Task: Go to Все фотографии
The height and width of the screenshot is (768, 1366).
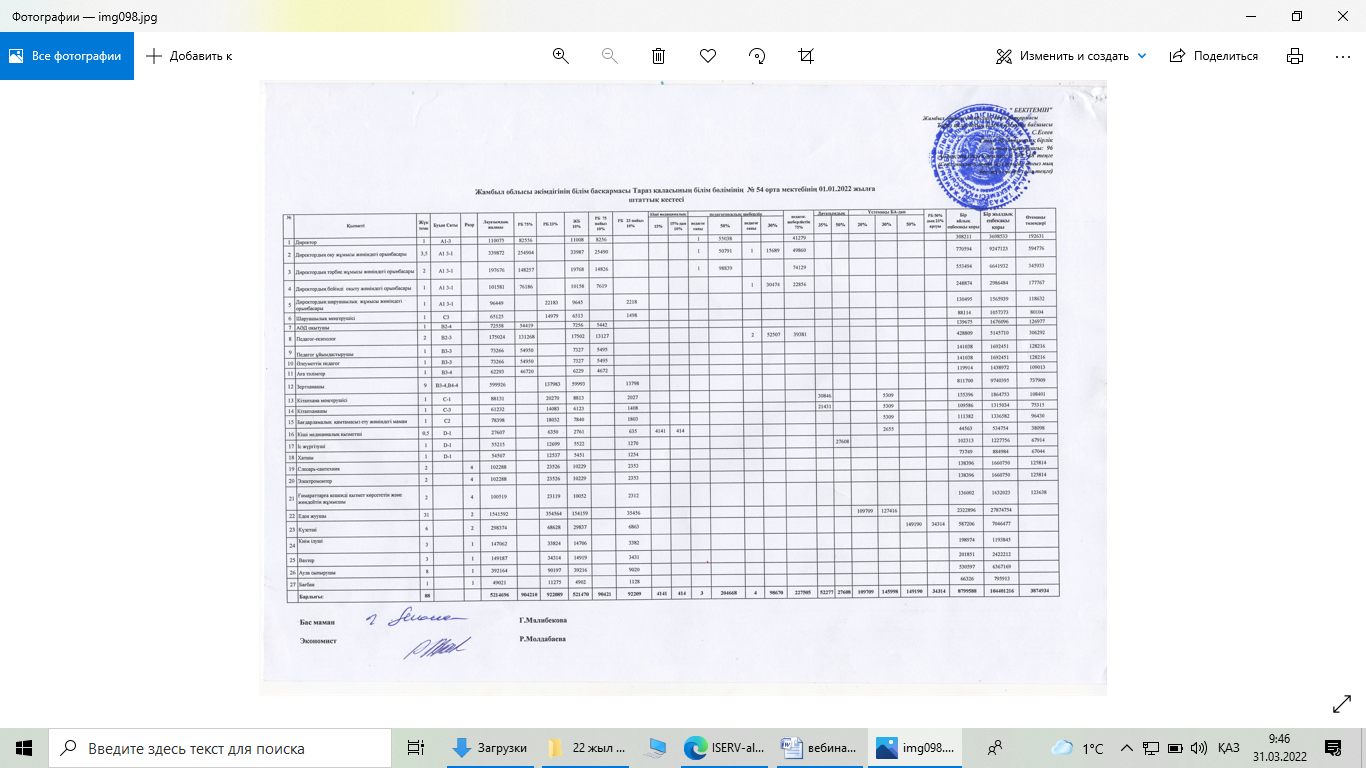Action: click(65, 56)
